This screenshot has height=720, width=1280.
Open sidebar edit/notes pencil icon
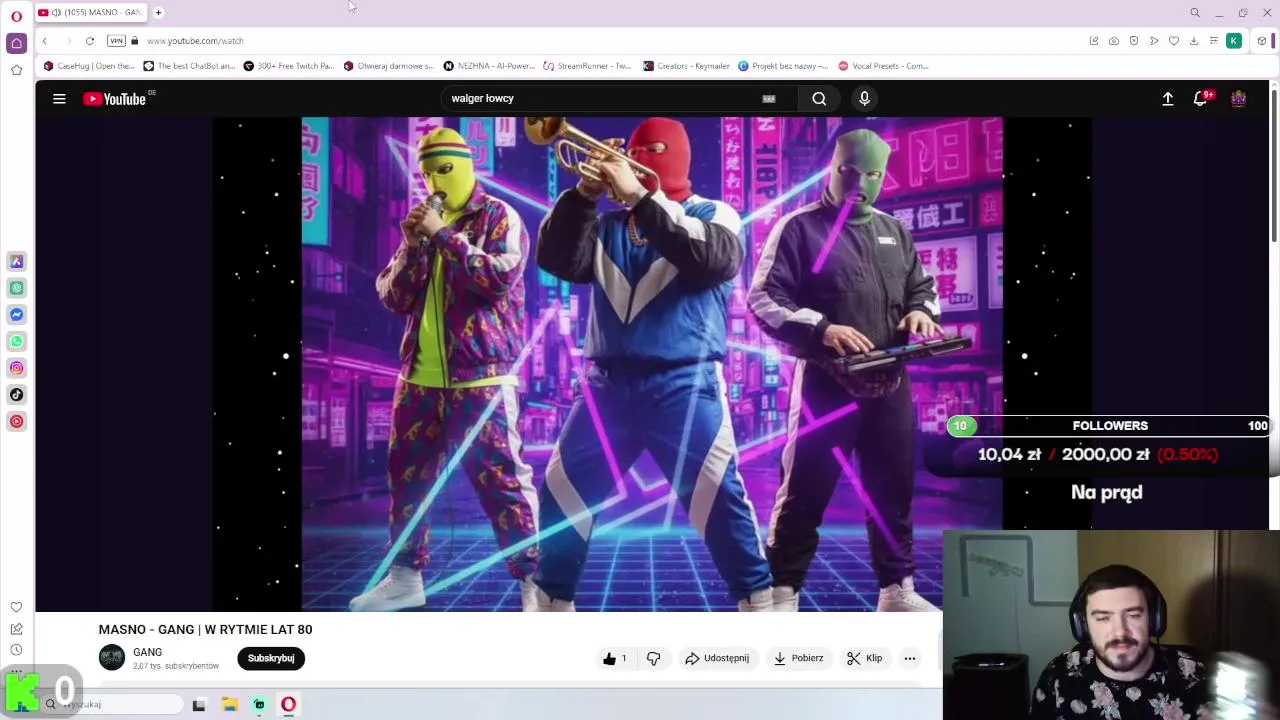coord(16,629)
